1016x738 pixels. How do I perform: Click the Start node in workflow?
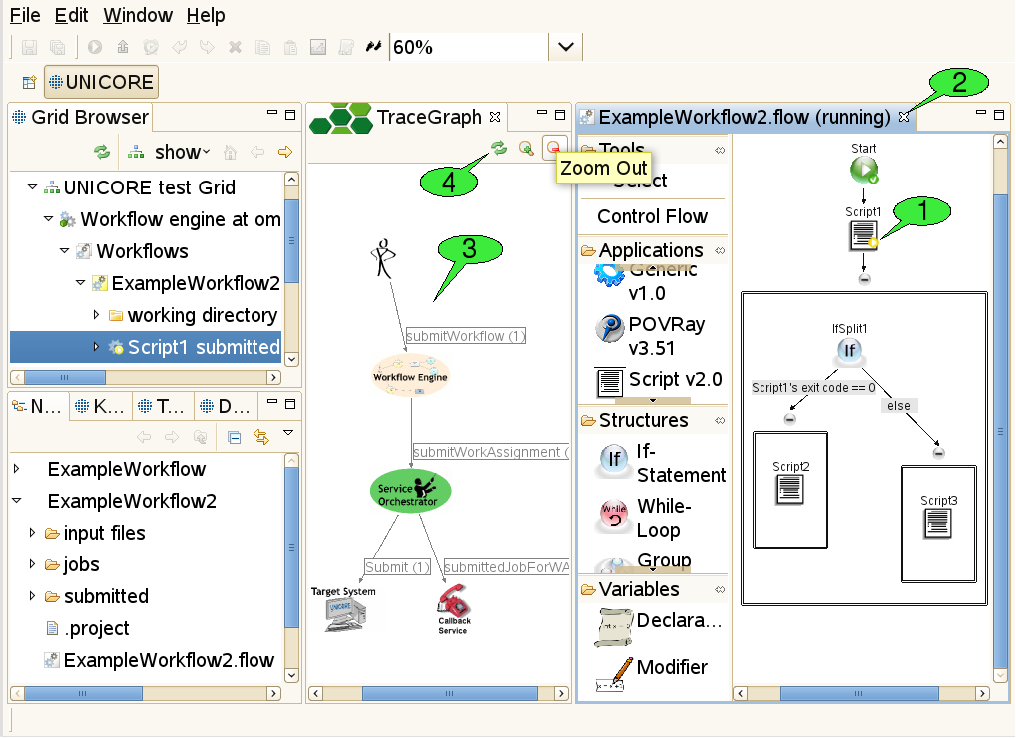(864, 171)
